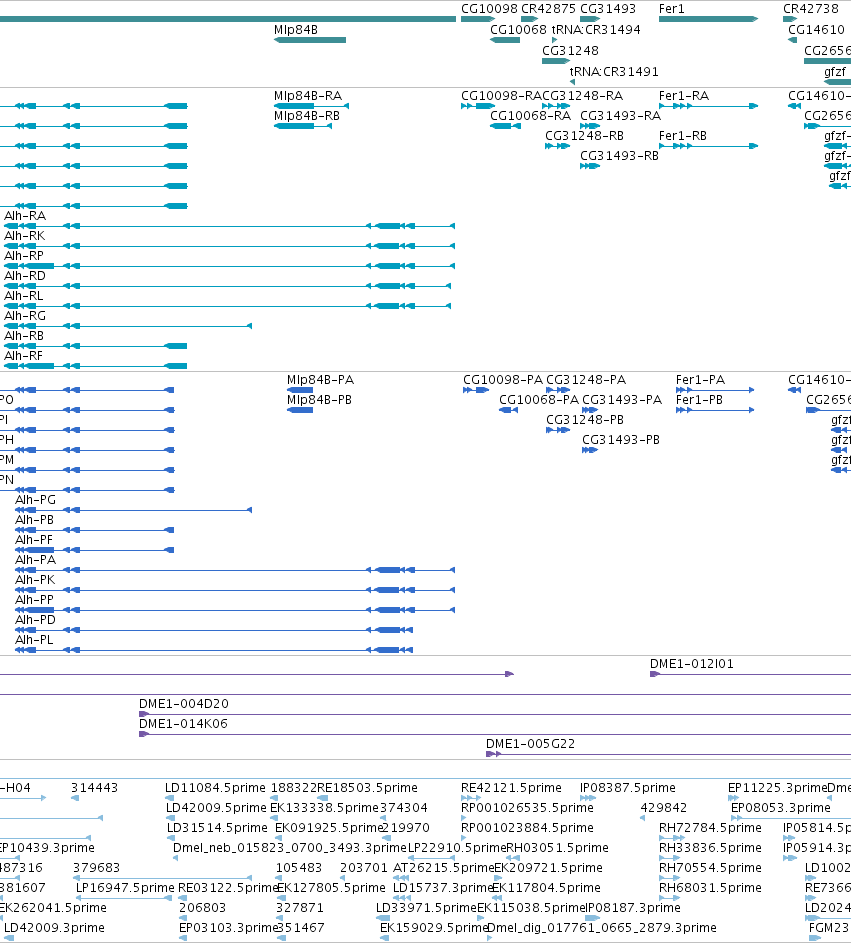This screenshot has width=851, height=943.
Task: Click EST RE18503.5prime
Action: click(367, 788)
